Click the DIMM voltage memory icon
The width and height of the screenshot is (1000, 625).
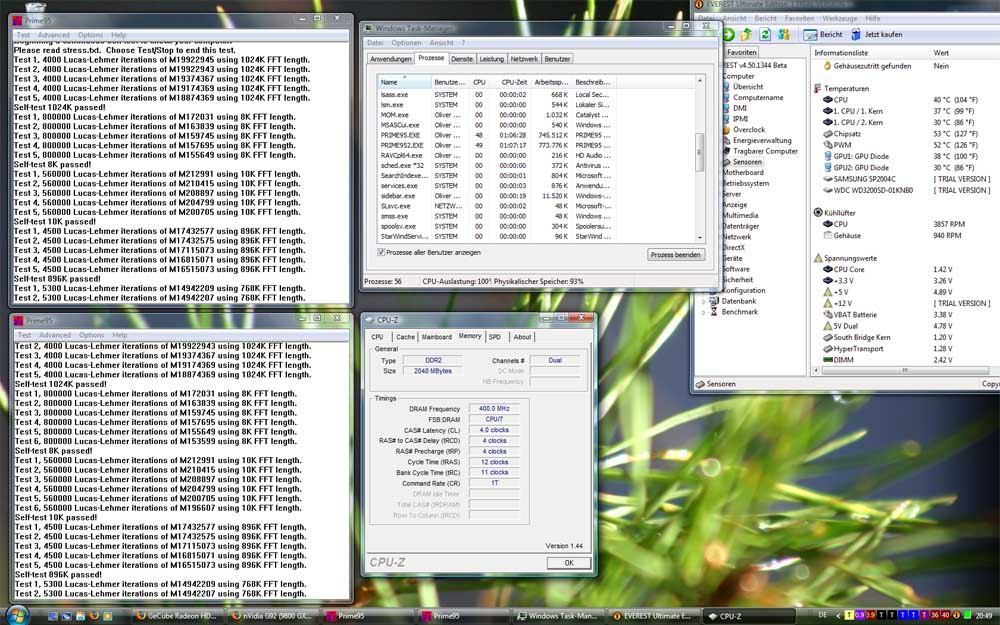828,360
